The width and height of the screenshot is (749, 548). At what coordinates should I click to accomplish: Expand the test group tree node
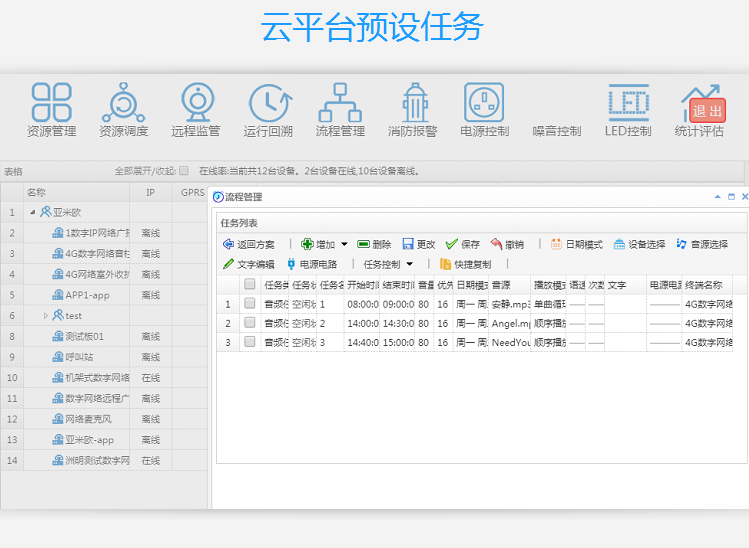[x=45, y=315]
